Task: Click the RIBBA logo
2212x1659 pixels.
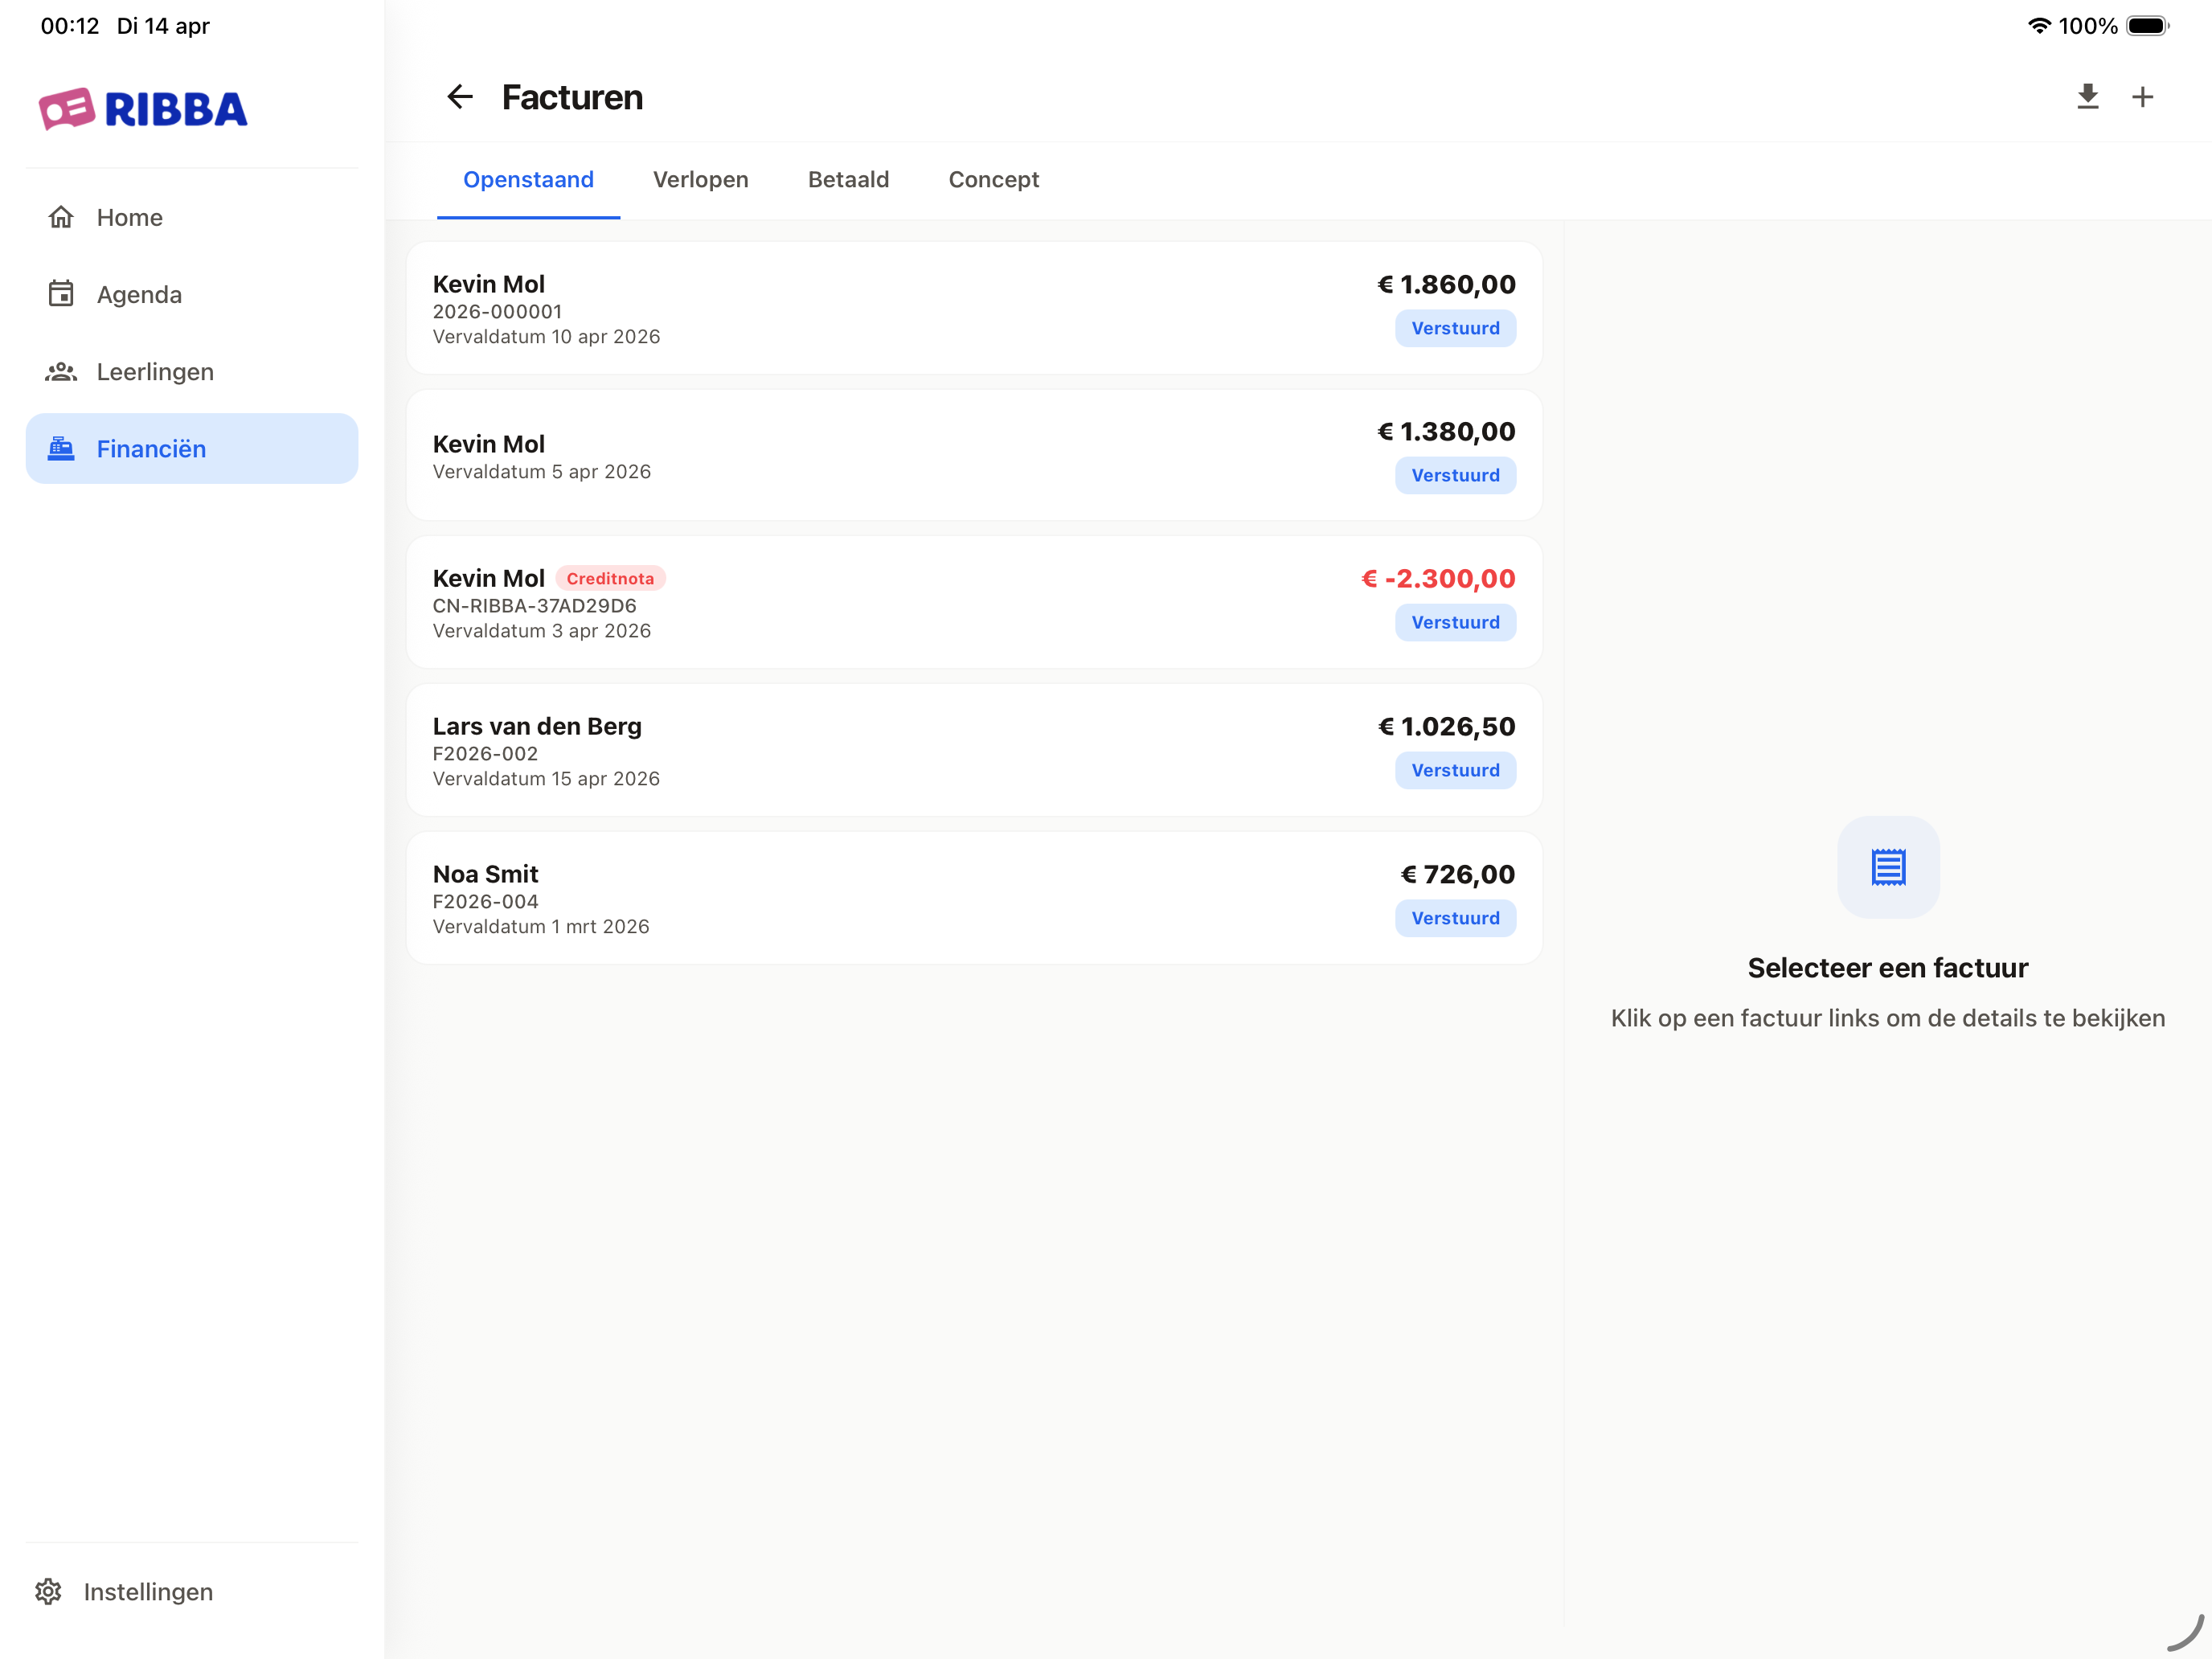Action: (x=143, y=109)
